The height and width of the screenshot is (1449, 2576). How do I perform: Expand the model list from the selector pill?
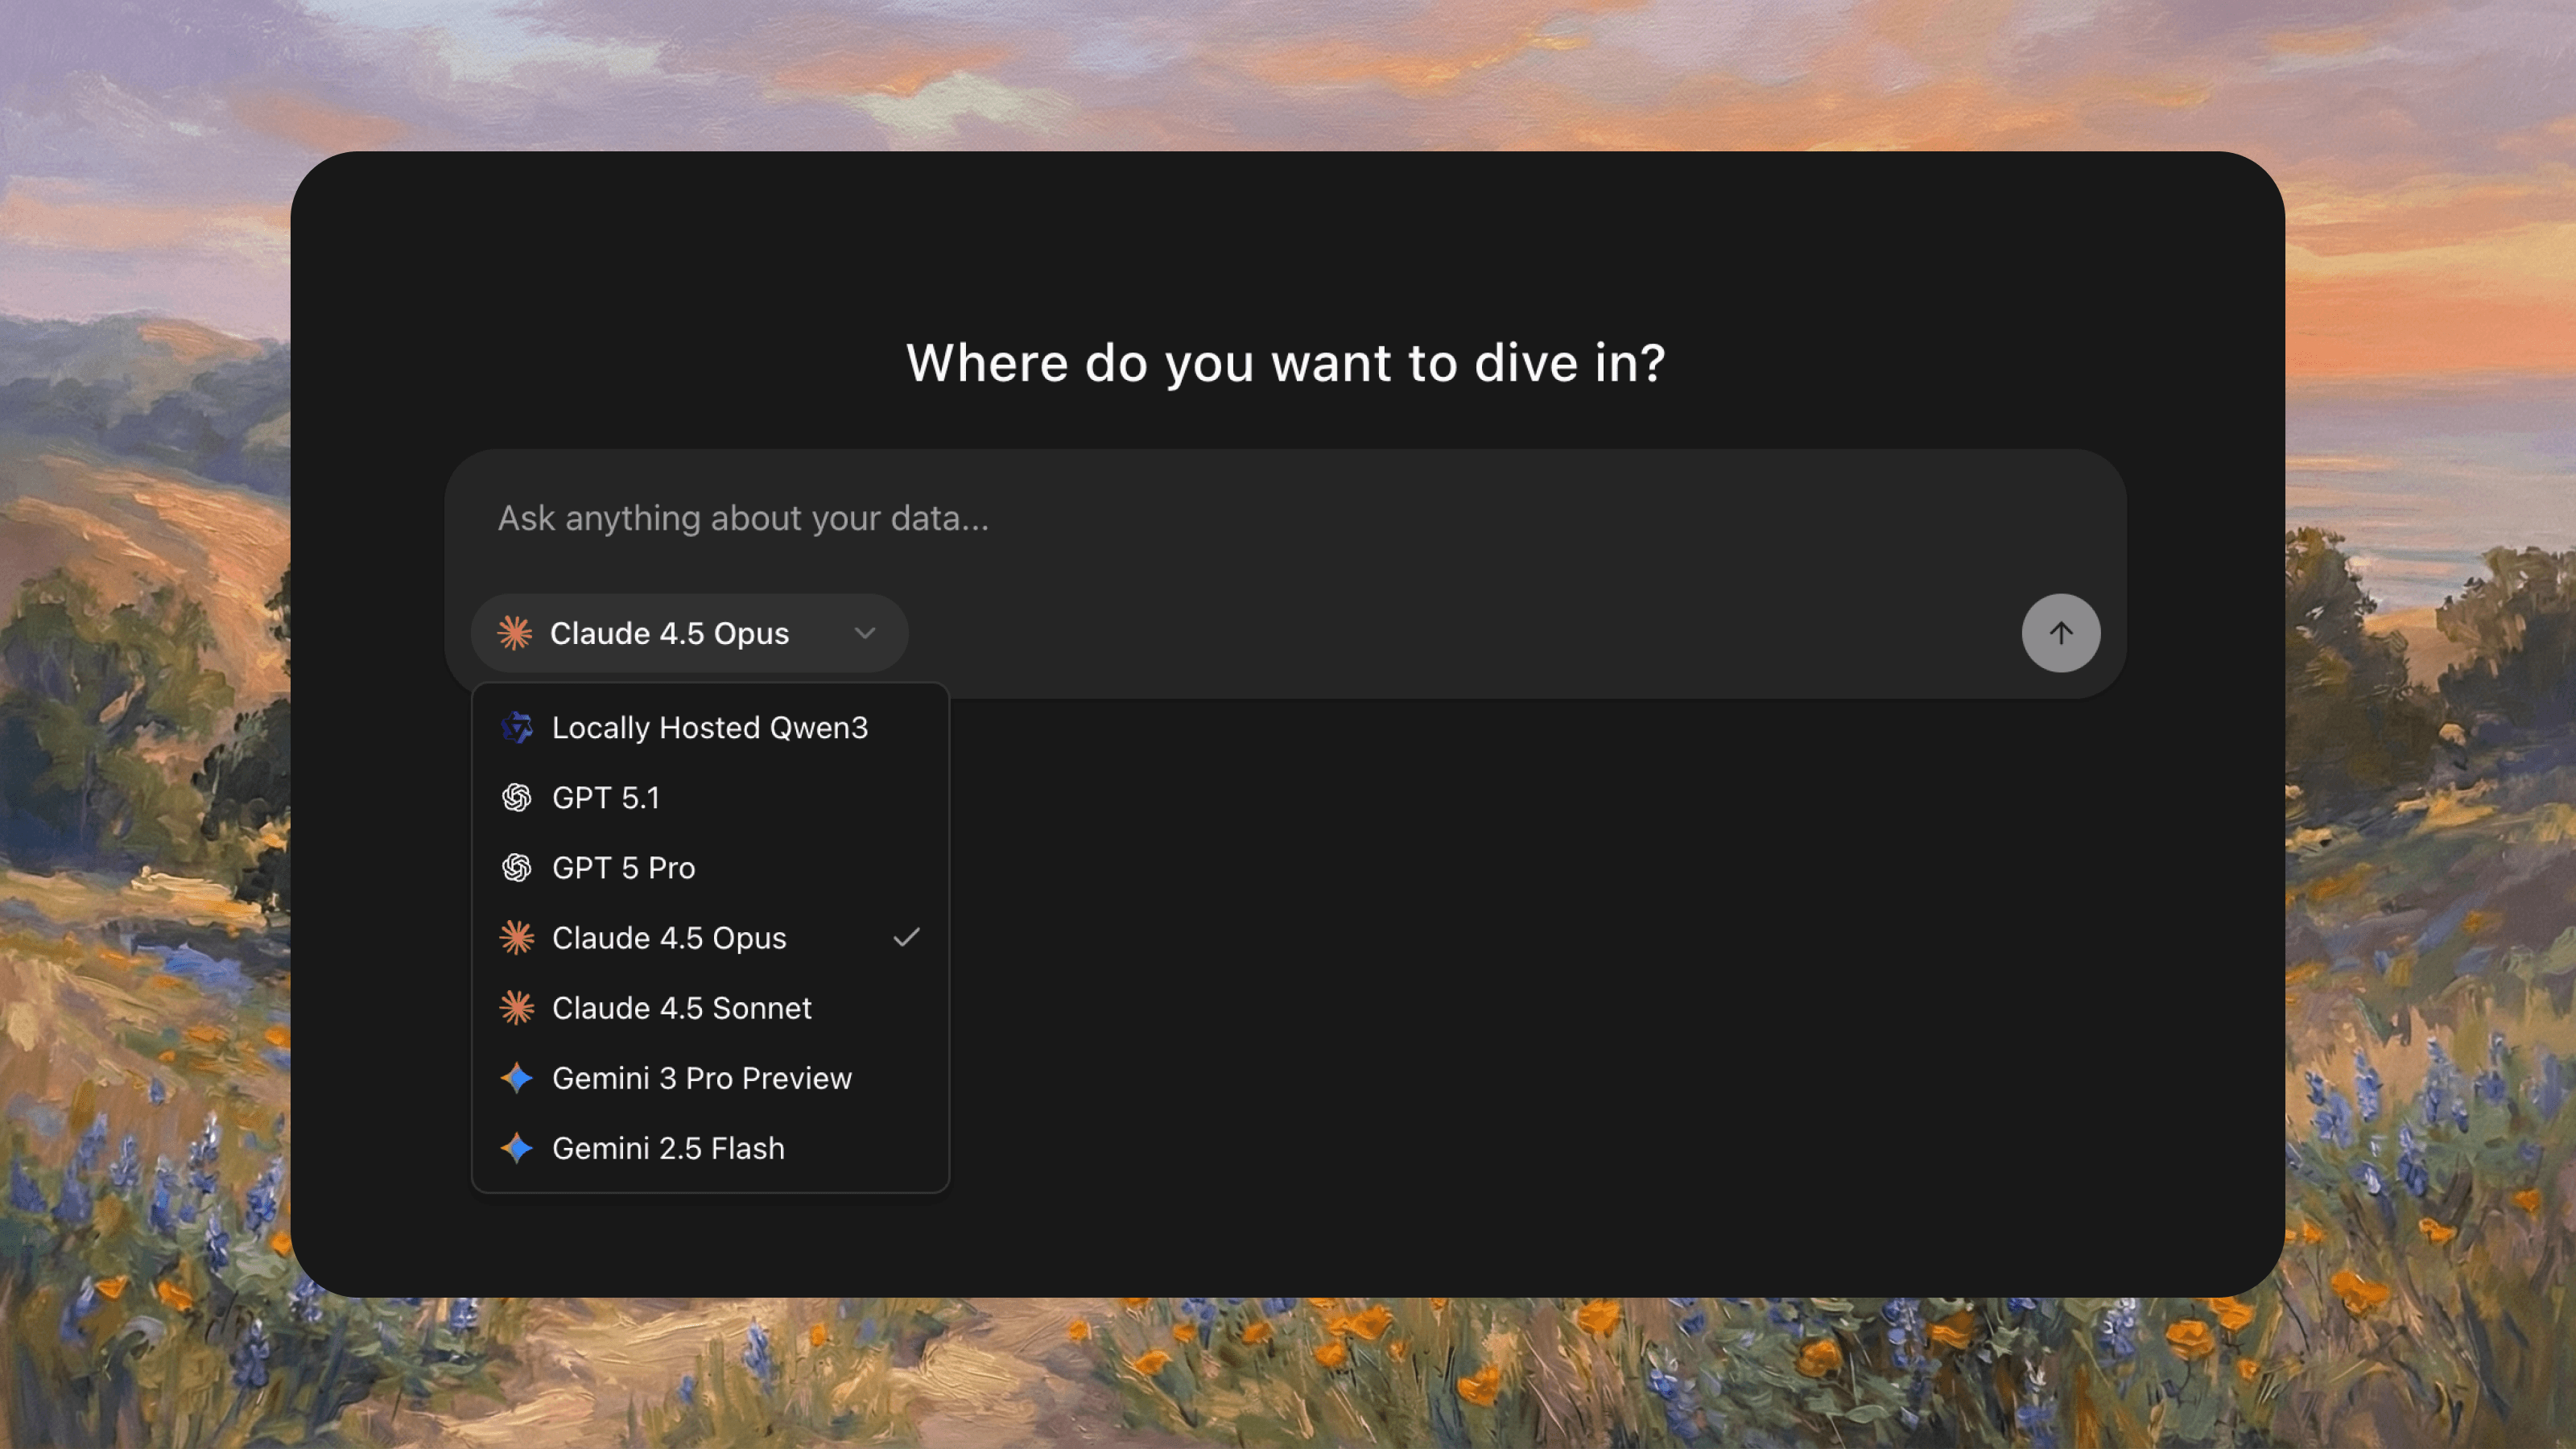pos(688,632)
